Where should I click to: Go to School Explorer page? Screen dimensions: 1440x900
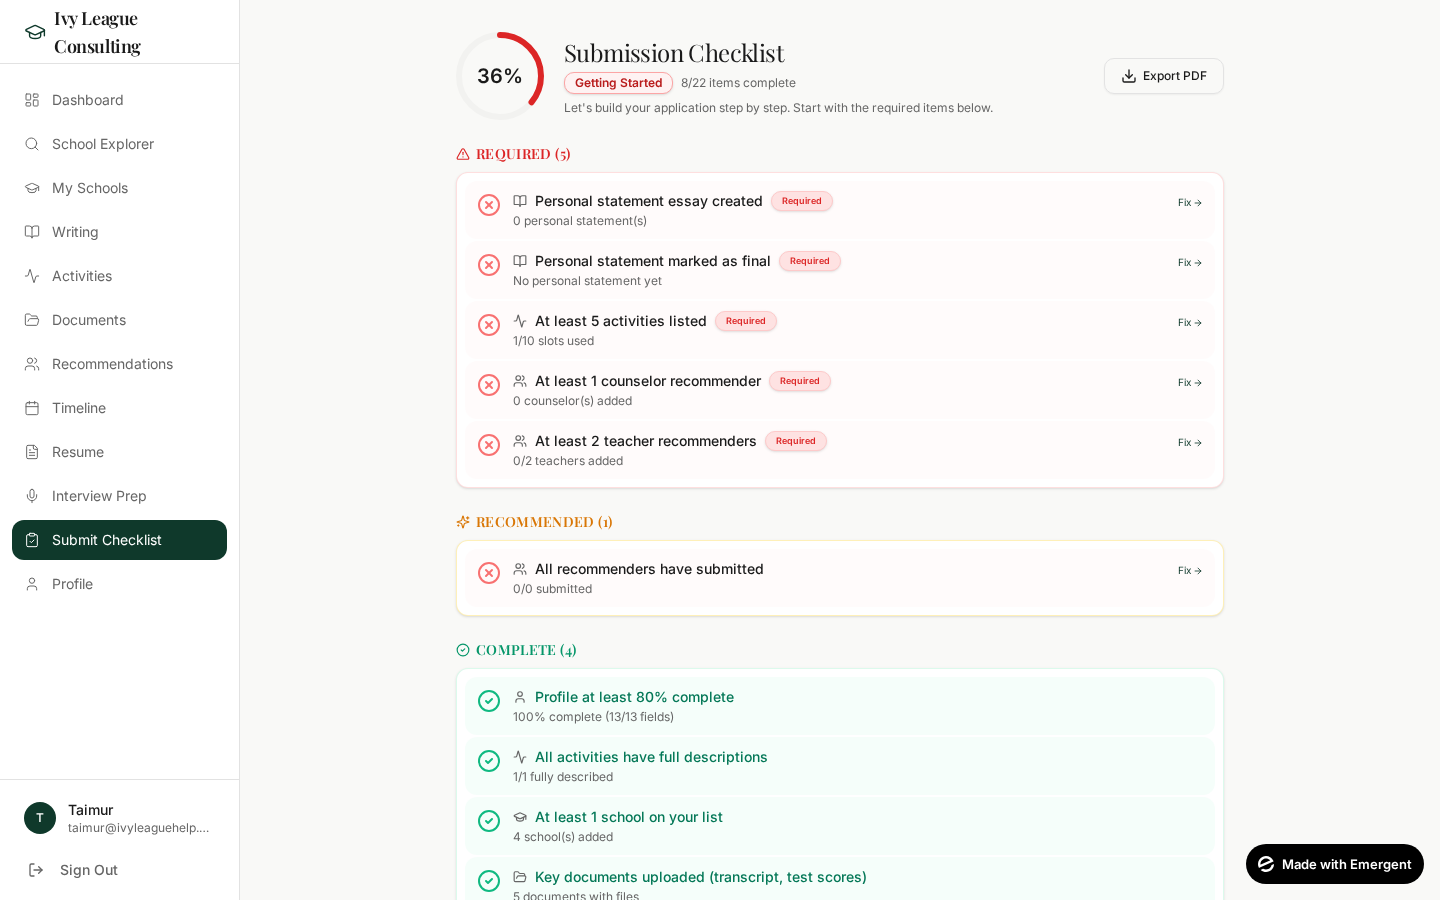119,144
